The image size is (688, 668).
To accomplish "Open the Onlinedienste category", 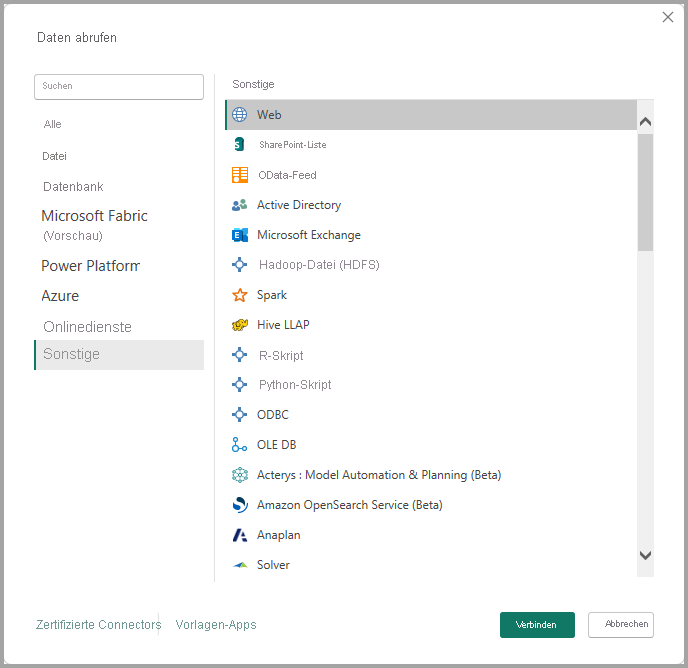I will (87, 327).
